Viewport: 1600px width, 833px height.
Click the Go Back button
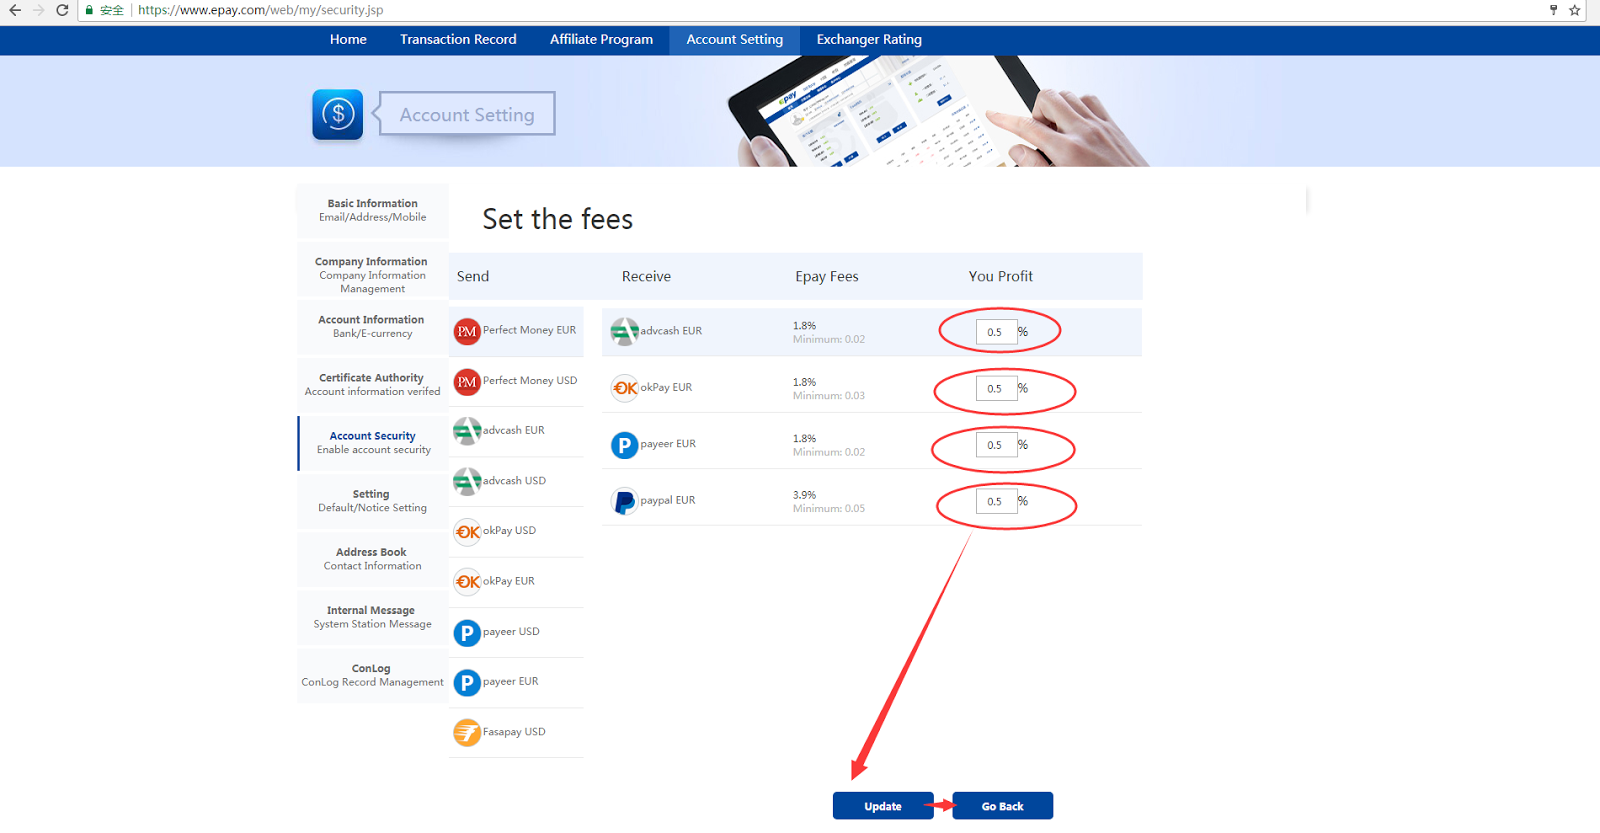[x=1002, y=806]
